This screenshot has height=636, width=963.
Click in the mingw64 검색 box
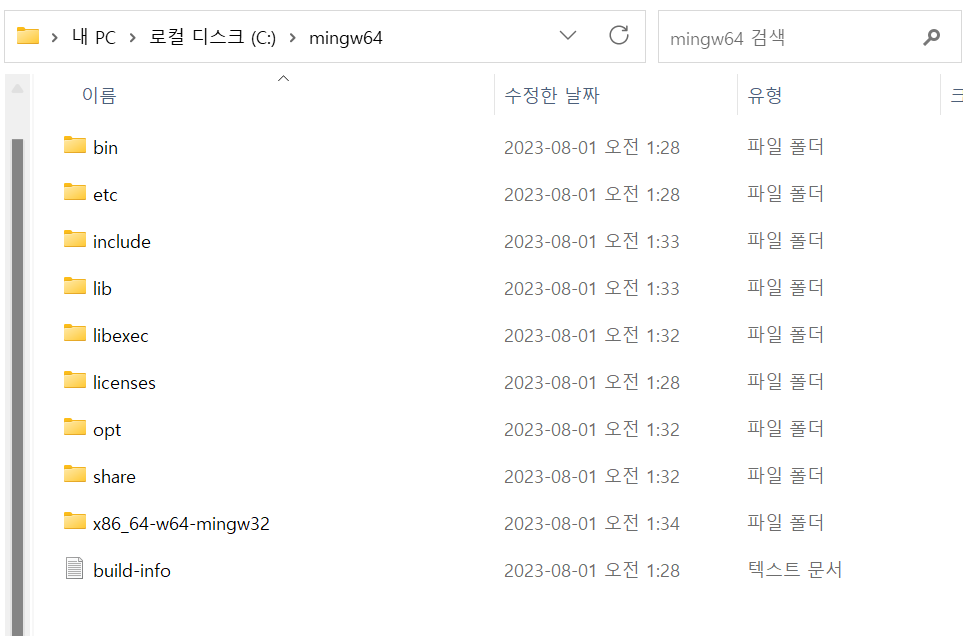[792, 37]
